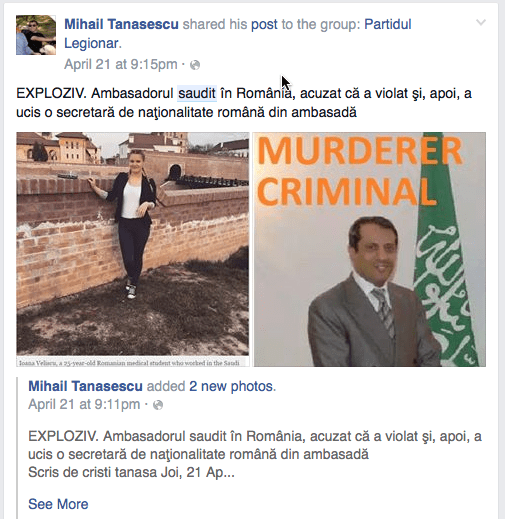Visit the Partidul Legionar group

pyautogui.click(x=388, y=24)
